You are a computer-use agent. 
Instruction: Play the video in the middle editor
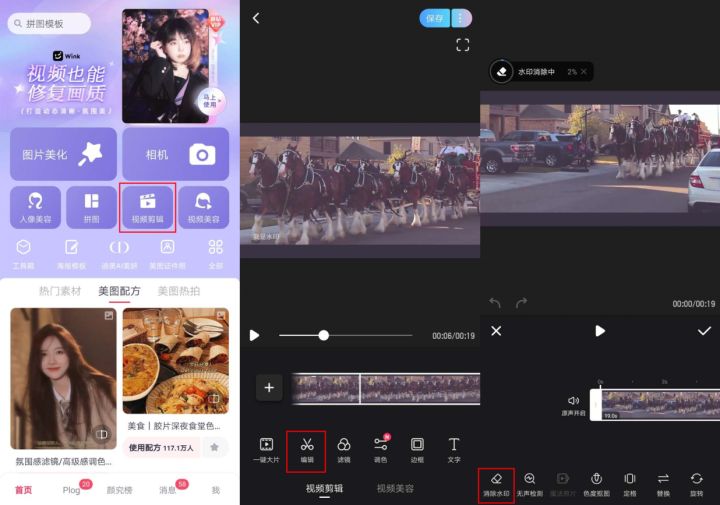[254, 335]
